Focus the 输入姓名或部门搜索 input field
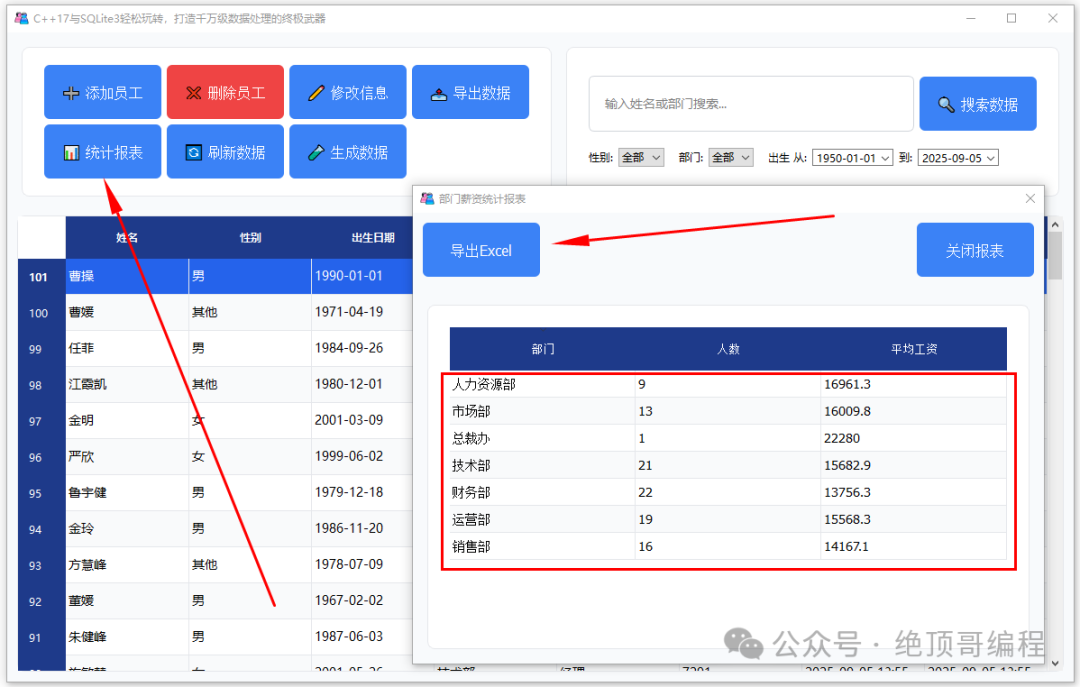 coord(751,104)
